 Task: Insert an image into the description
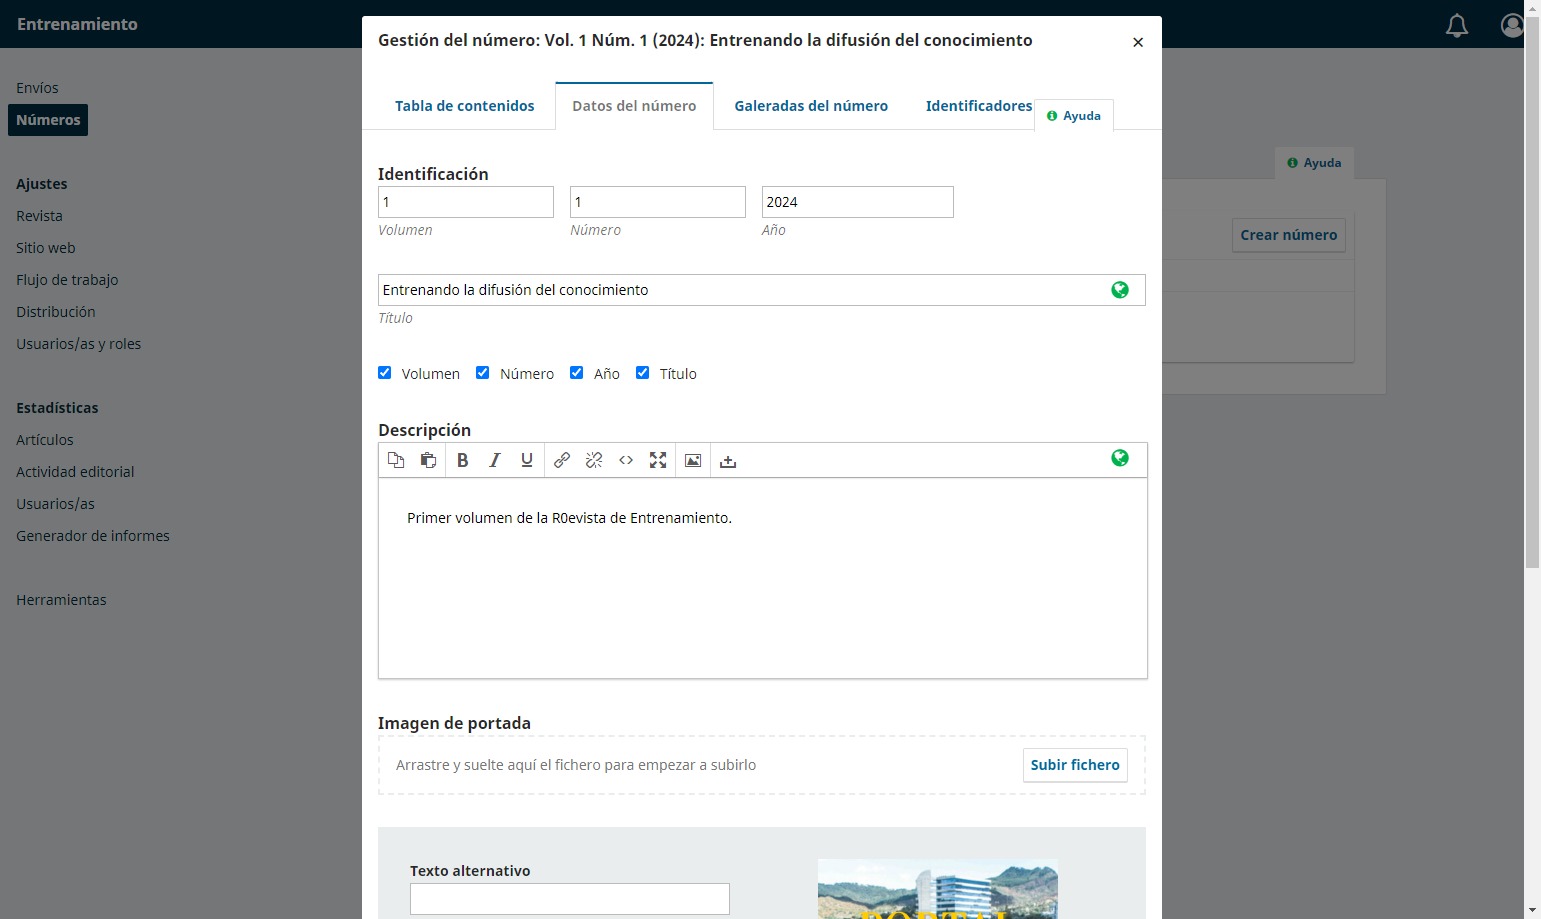pos(693,460)
